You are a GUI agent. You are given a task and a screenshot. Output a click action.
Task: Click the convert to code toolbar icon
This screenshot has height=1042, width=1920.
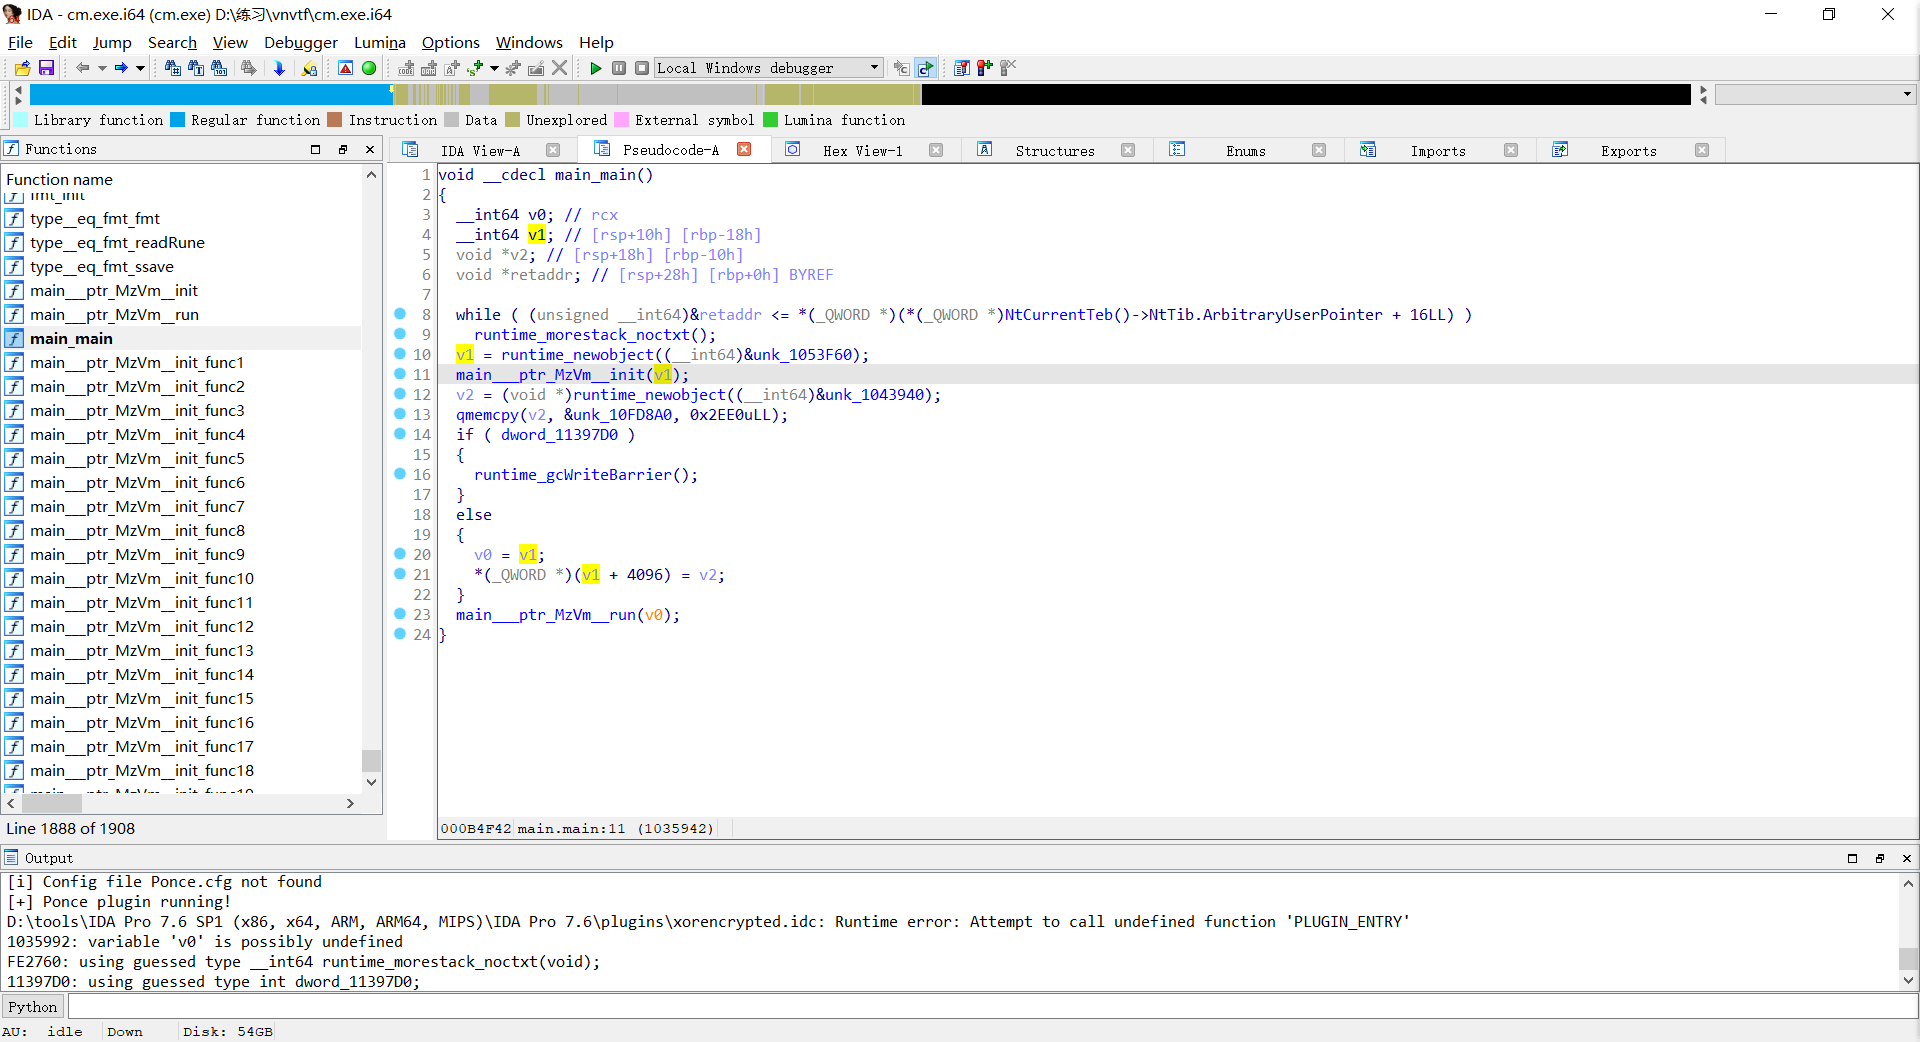[x=406, y=68]
